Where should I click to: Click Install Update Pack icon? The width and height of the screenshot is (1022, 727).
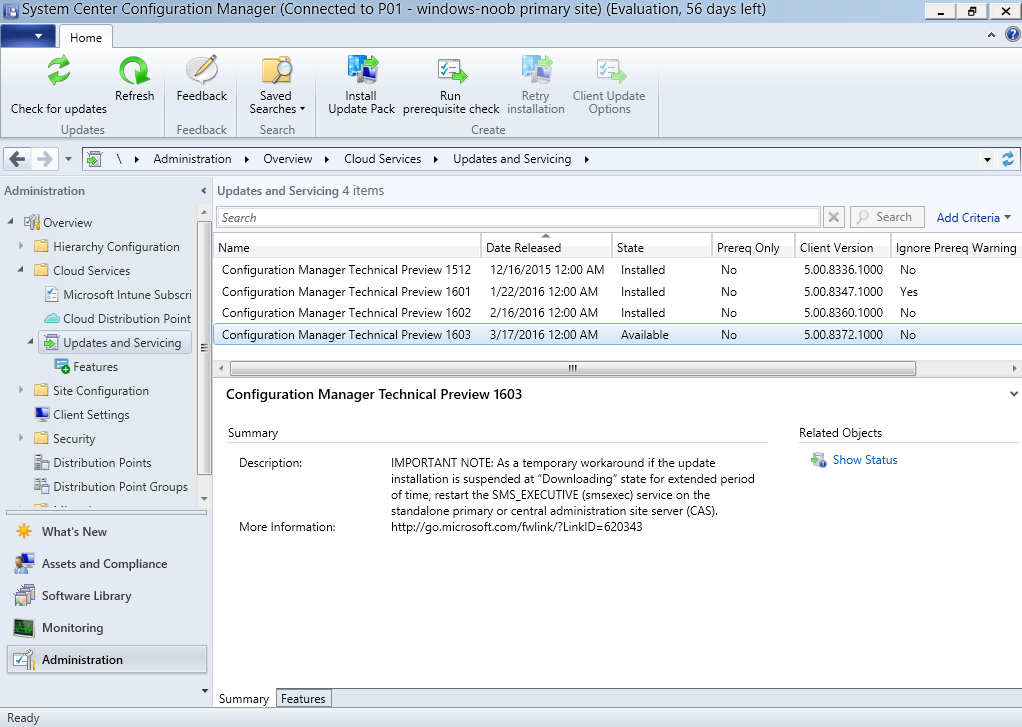click(362, 70)
